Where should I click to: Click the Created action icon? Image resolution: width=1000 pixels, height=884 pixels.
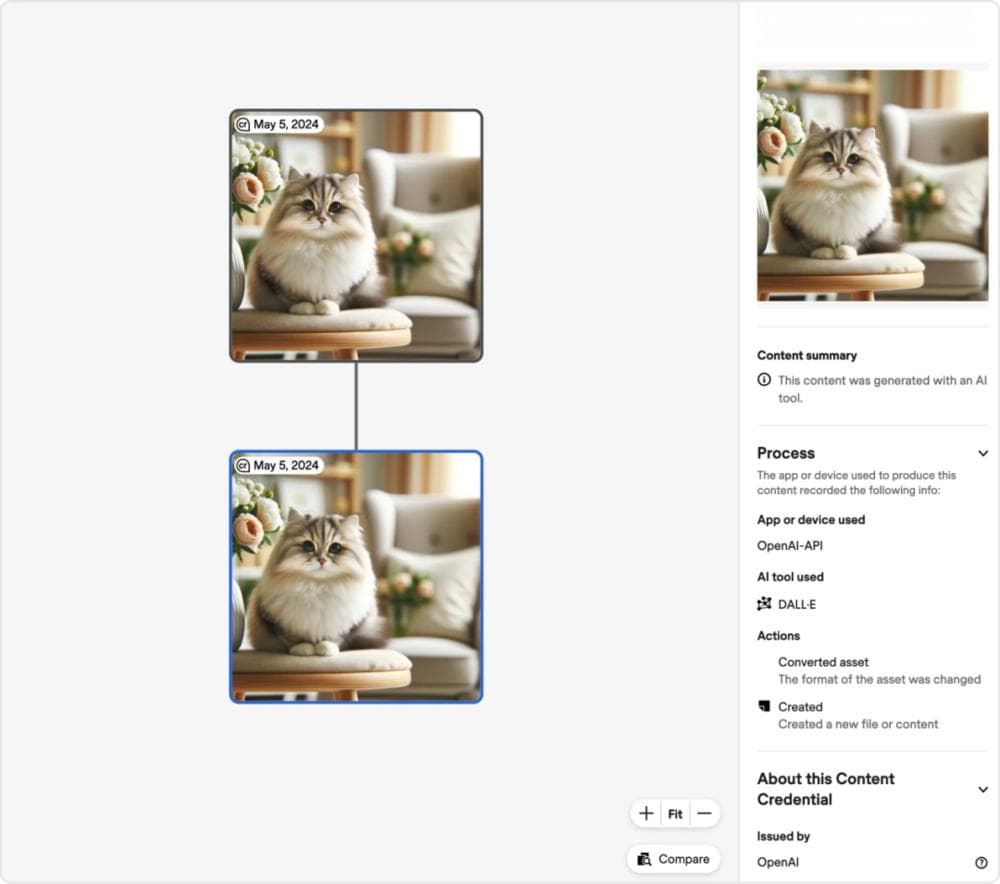coord(763,706)
